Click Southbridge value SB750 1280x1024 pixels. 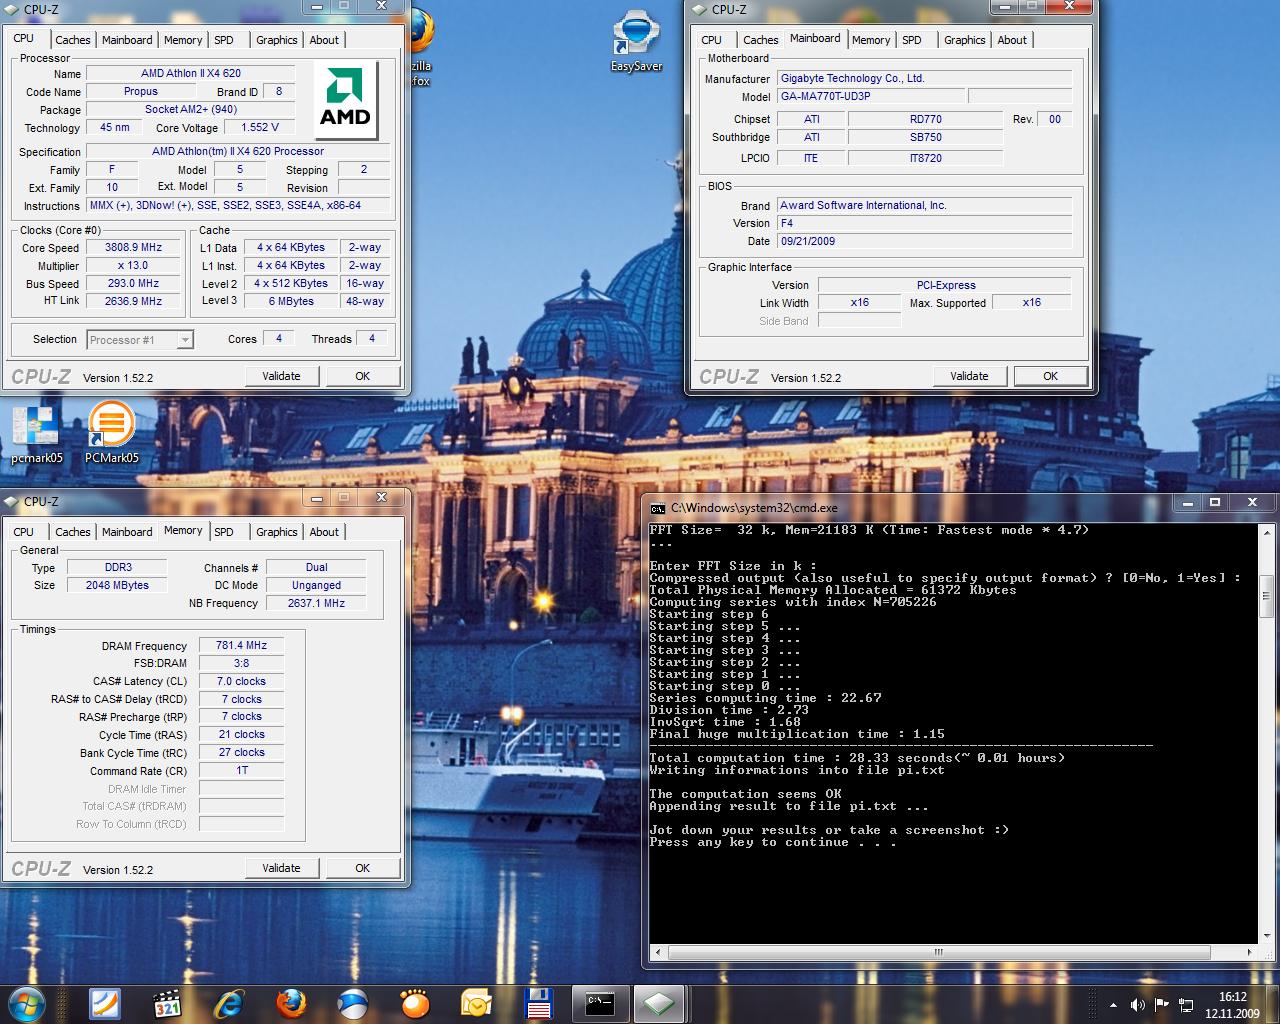click(925, 137)
